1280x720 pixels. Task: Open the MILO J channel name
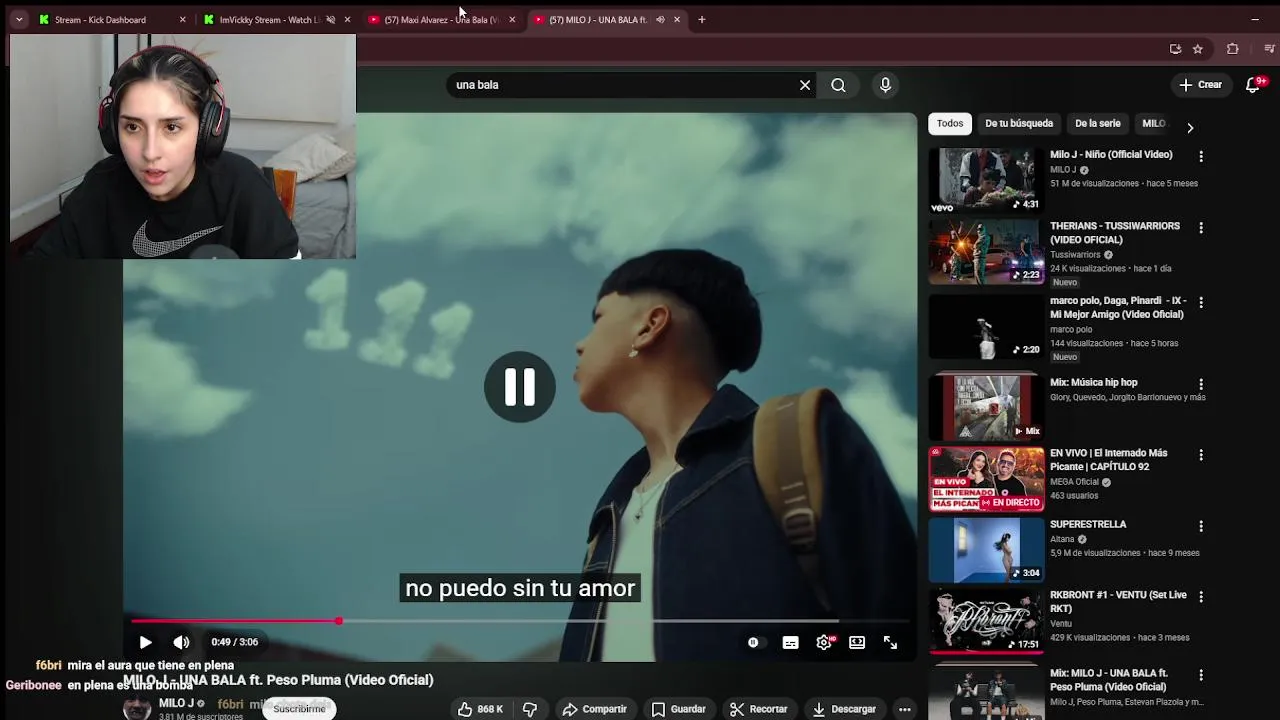coord(176,703)
